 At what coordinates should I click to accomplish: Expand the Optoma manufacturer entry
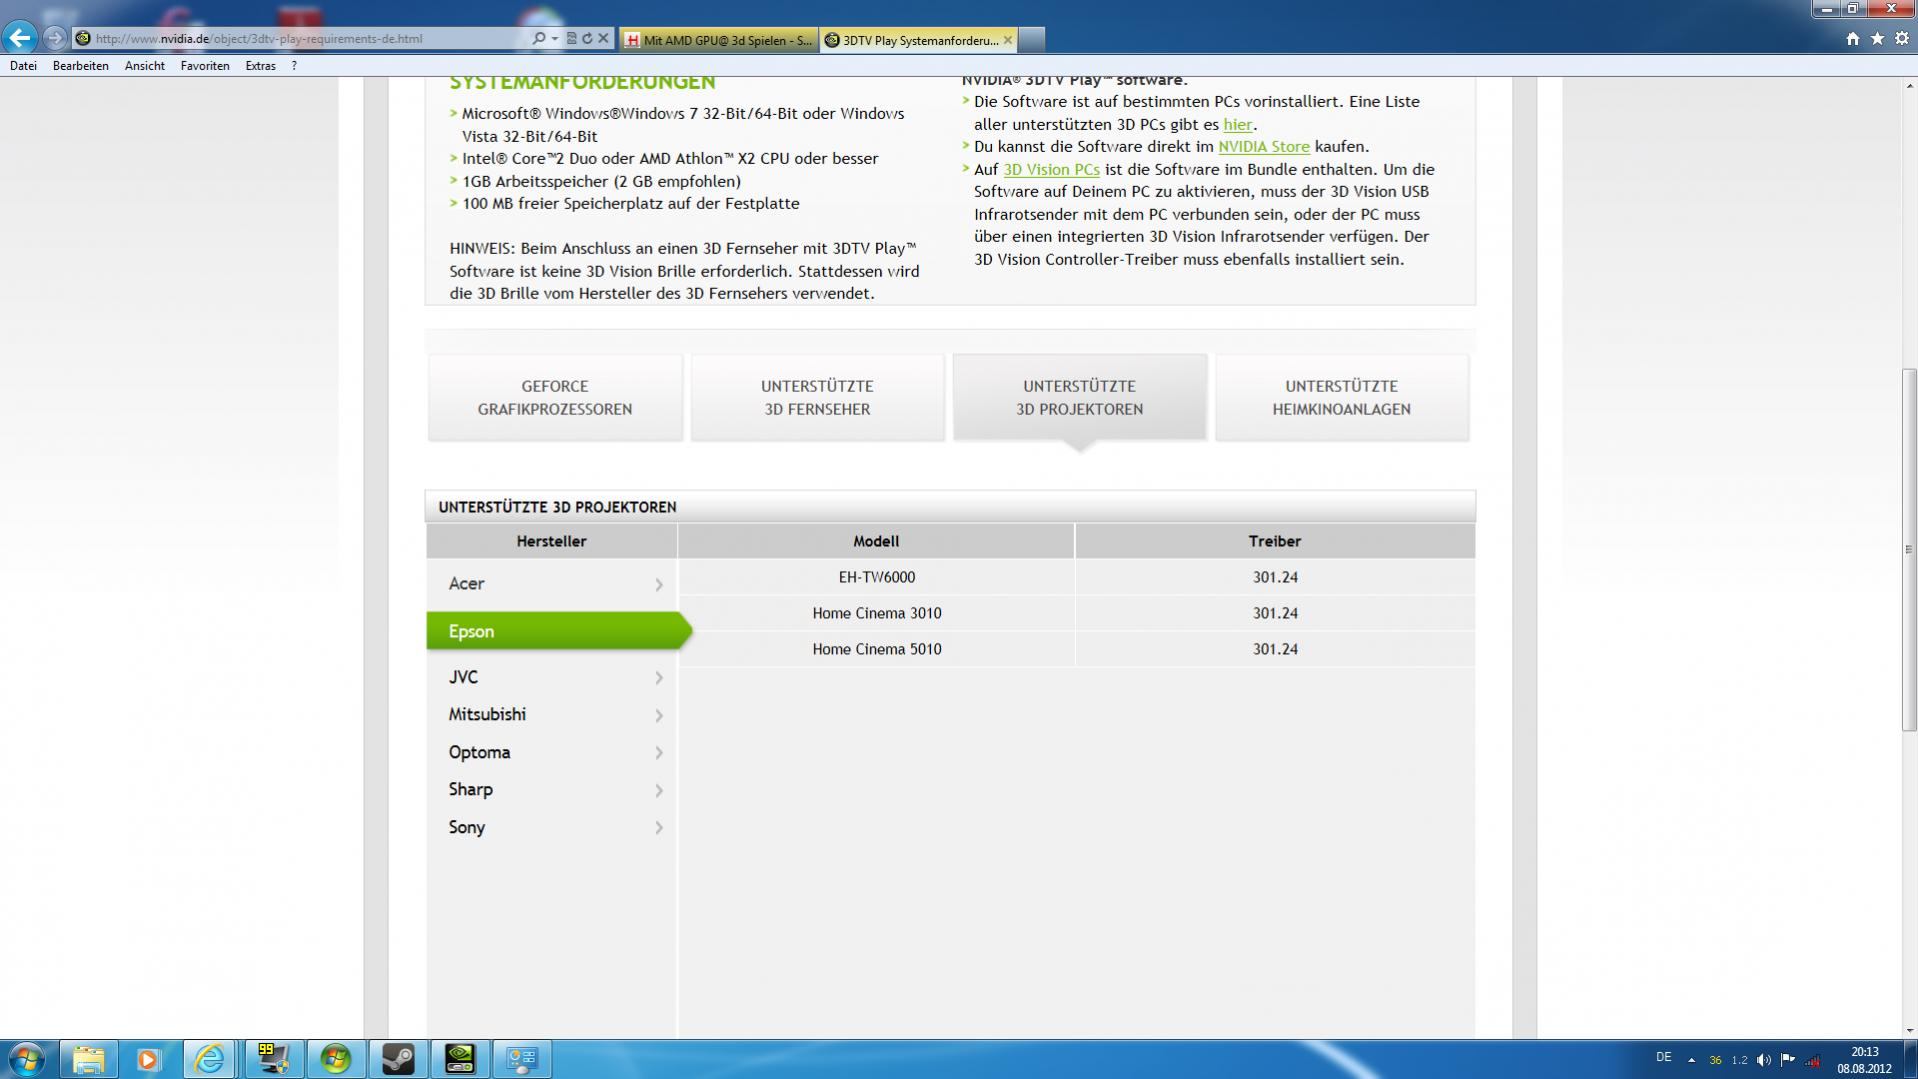[551, 752]
